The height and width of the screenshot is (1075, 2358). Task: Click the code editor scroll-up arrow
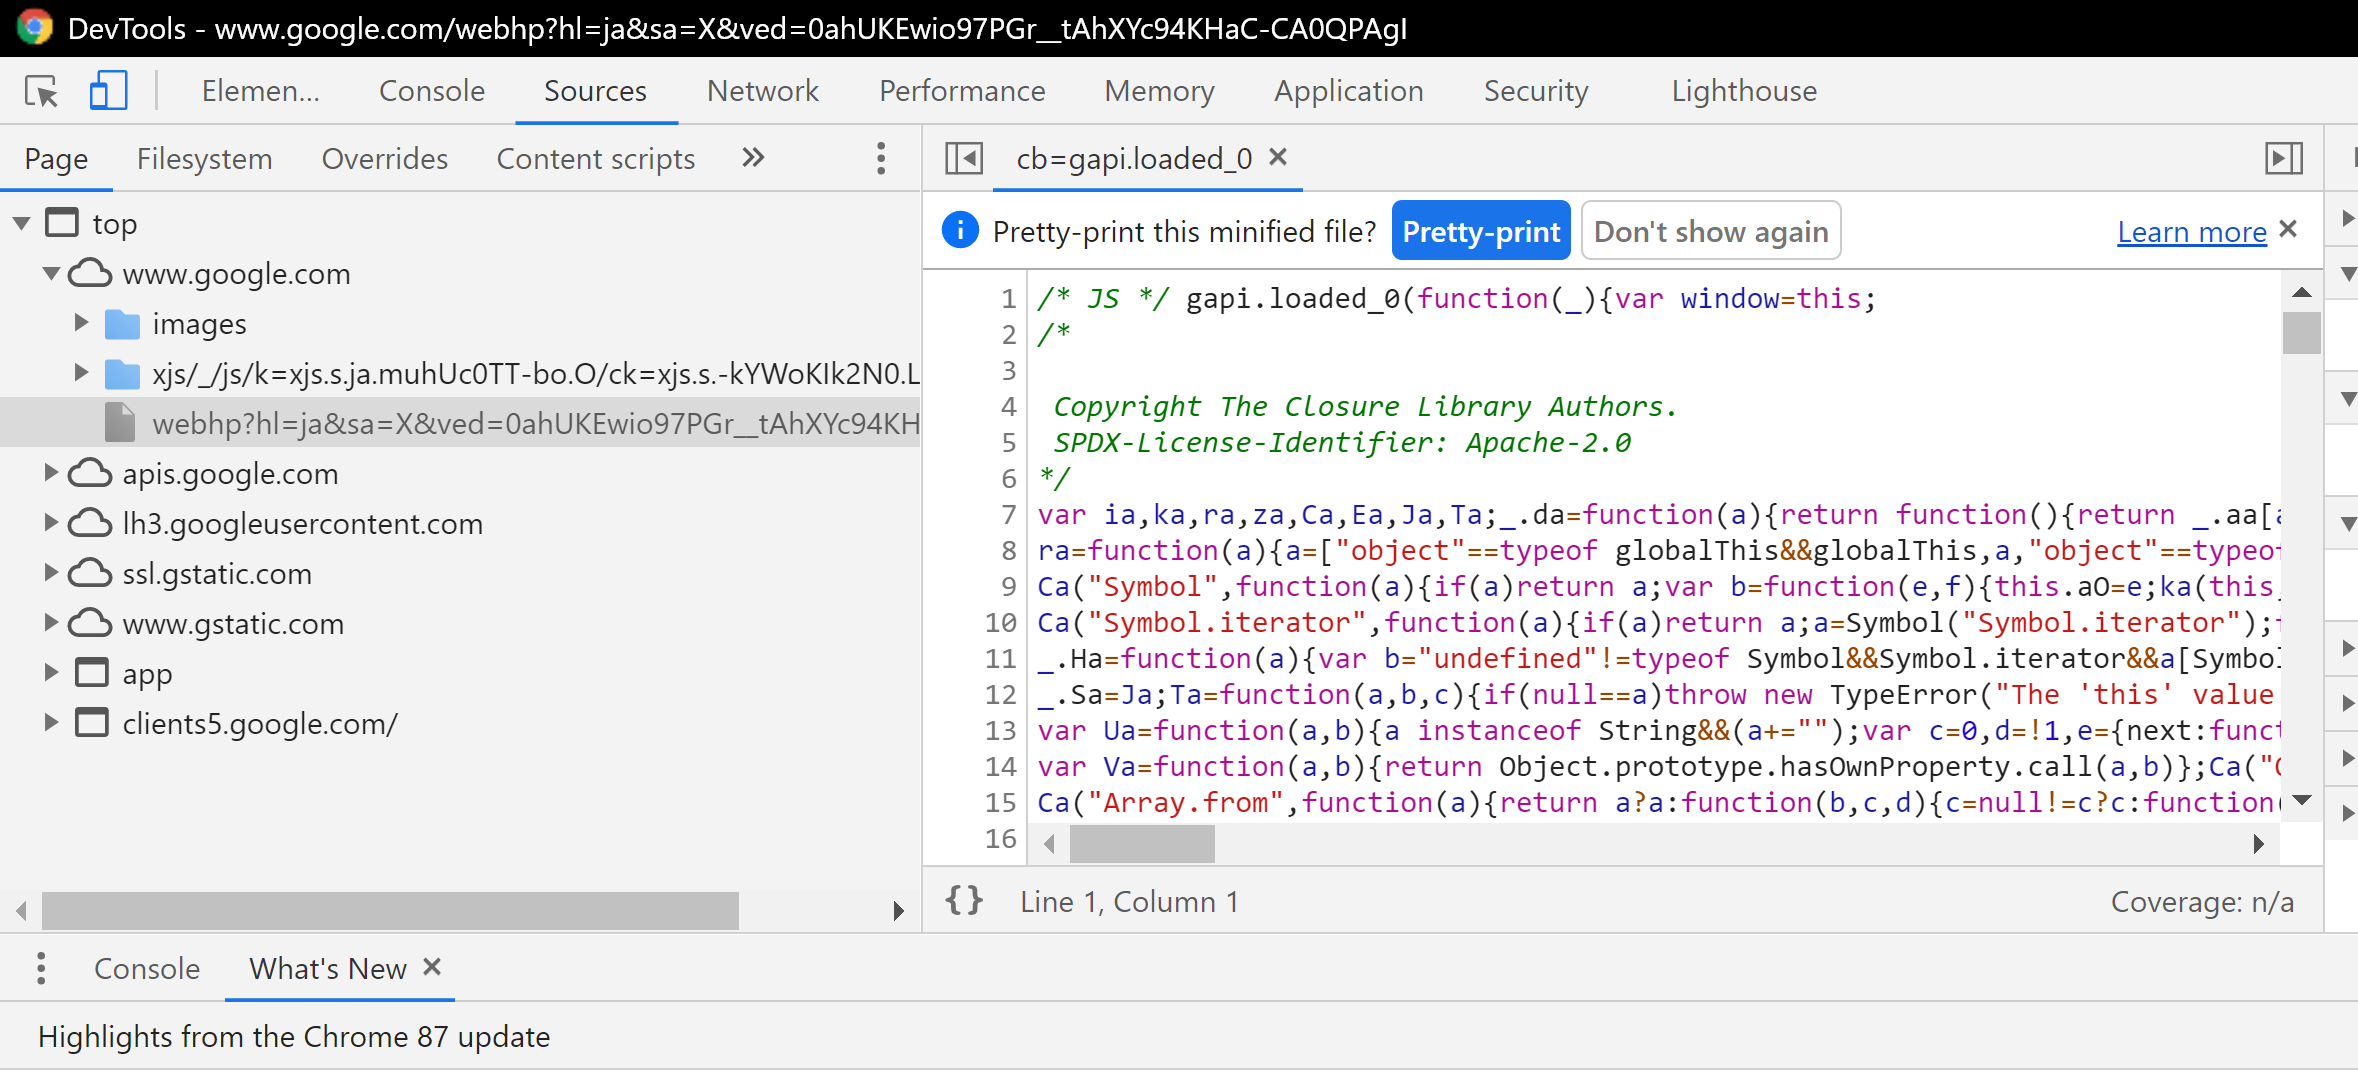2301,293
